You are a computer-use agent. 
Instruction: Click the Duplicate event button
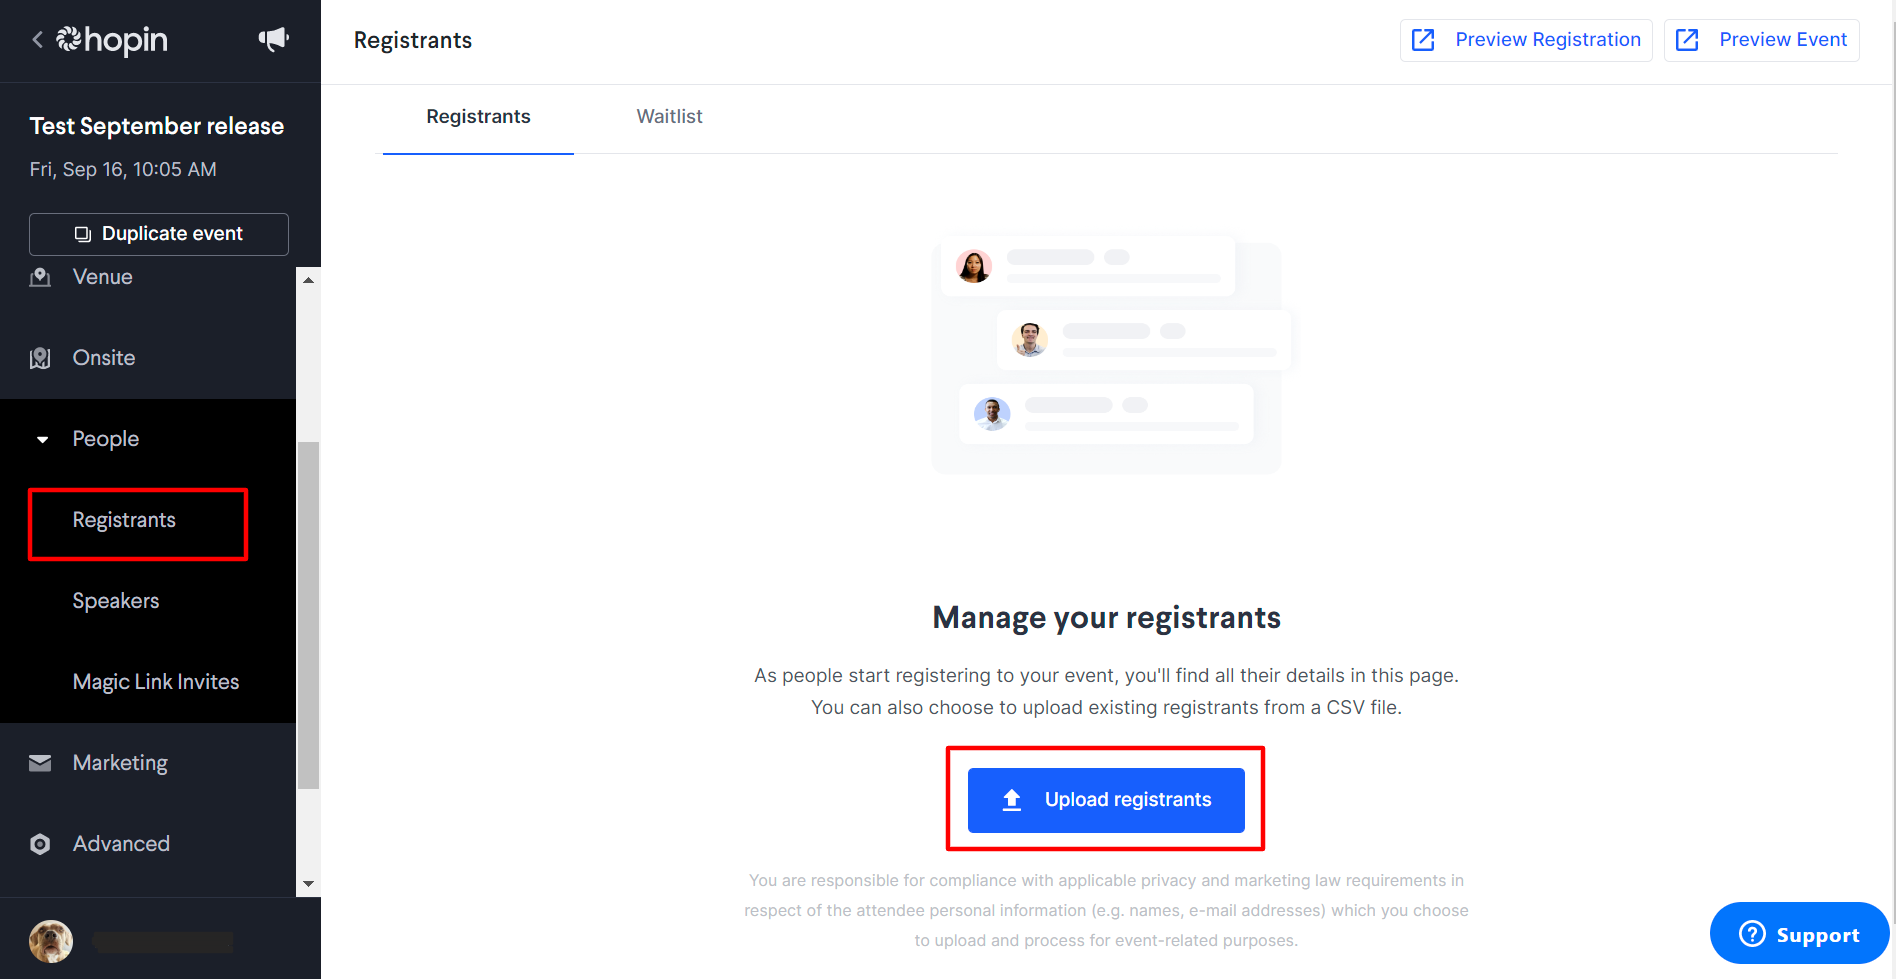[159, 234]
